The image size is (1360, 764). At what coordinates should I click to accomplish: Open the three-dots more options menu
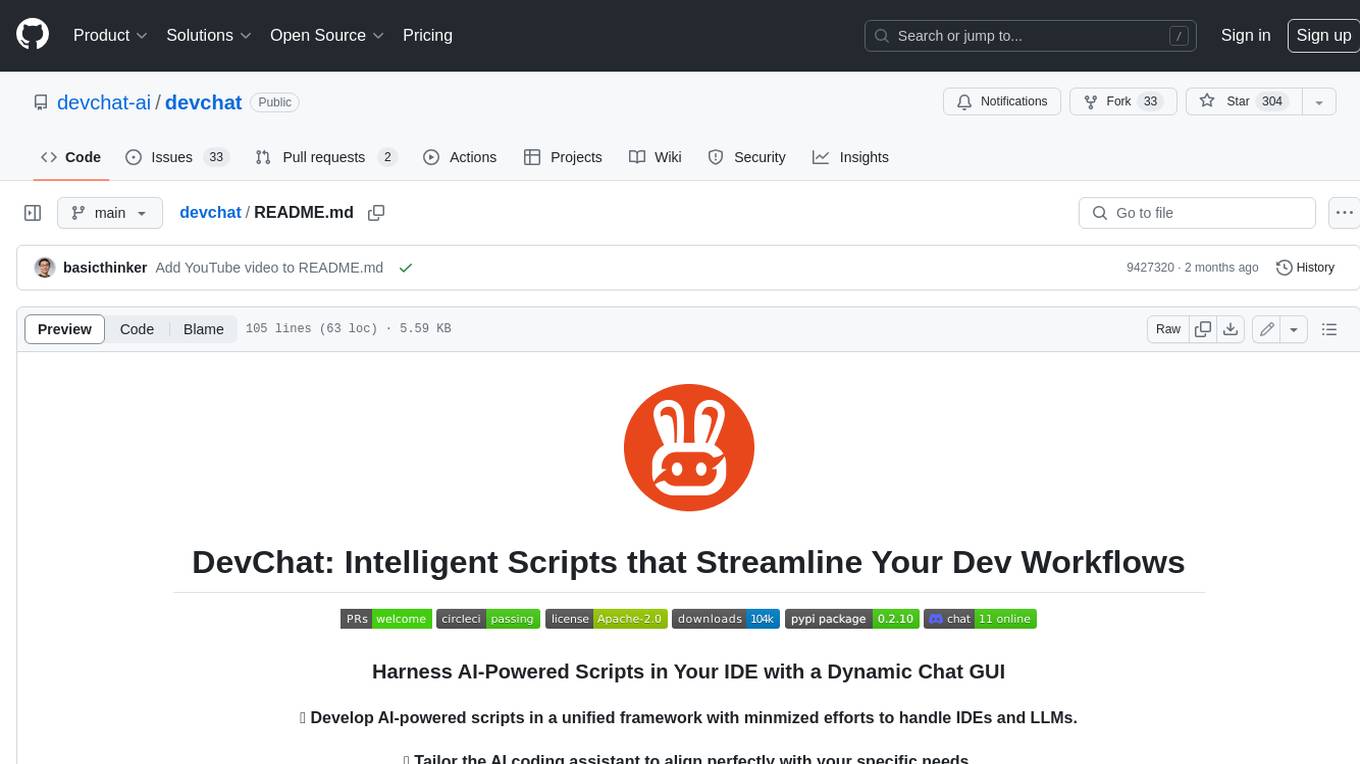(1344, 213)
